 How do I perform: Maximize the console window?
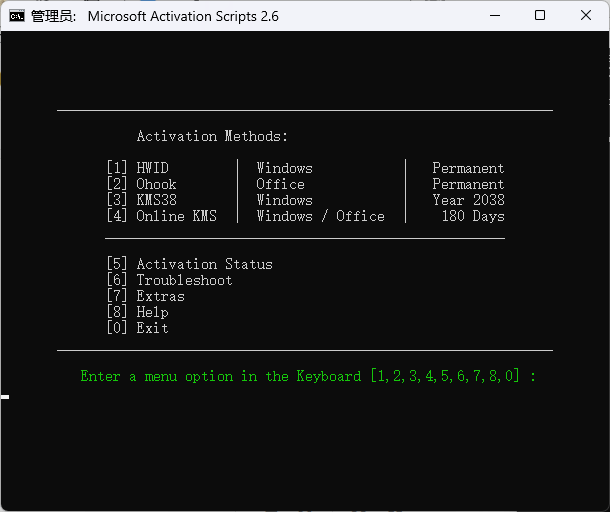click(x=540, y=16)
